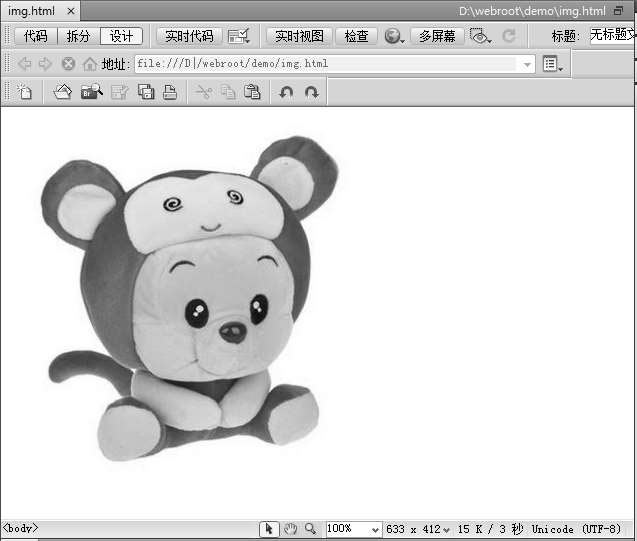Expand the address bar dropdown arrow
The width and height of the screenshot is (637, 541).
tap(528, 64)
